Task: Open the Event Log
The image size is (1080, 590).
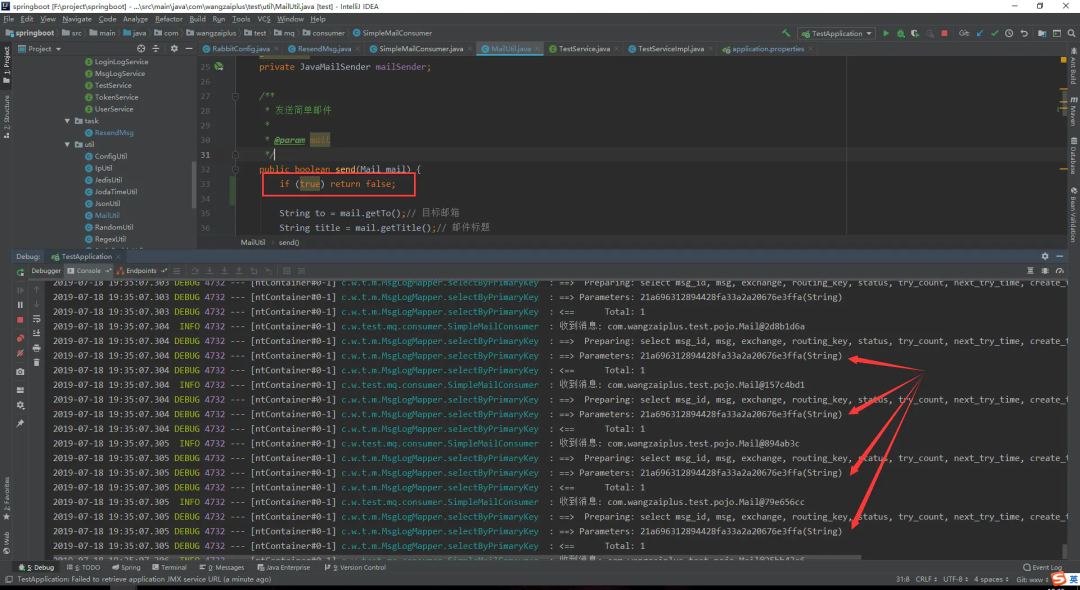Action: (1042, 568)
